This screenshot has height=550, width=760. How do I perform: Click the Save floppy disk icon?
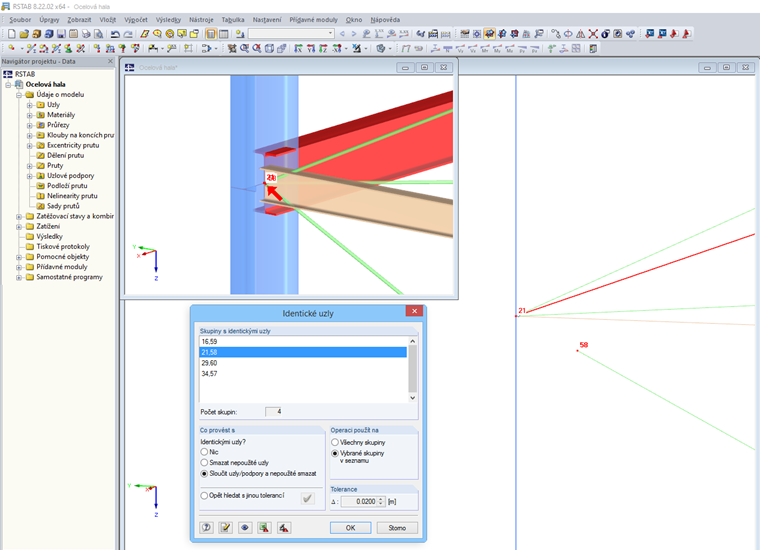pyautogui.click(x=61, y=33)
